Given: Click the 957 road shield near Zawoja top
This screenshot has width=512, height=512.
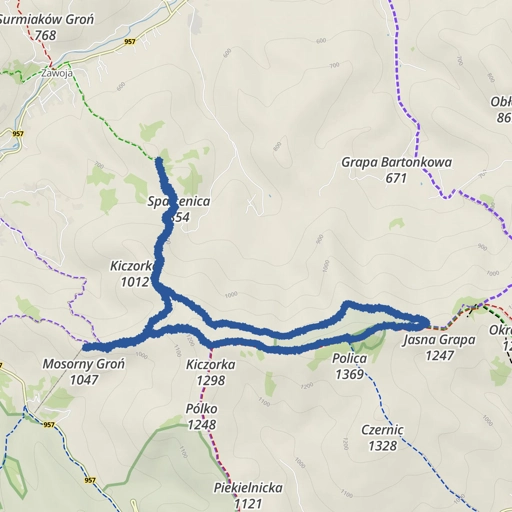Looking at the screenshot, I should coord(130,42).
